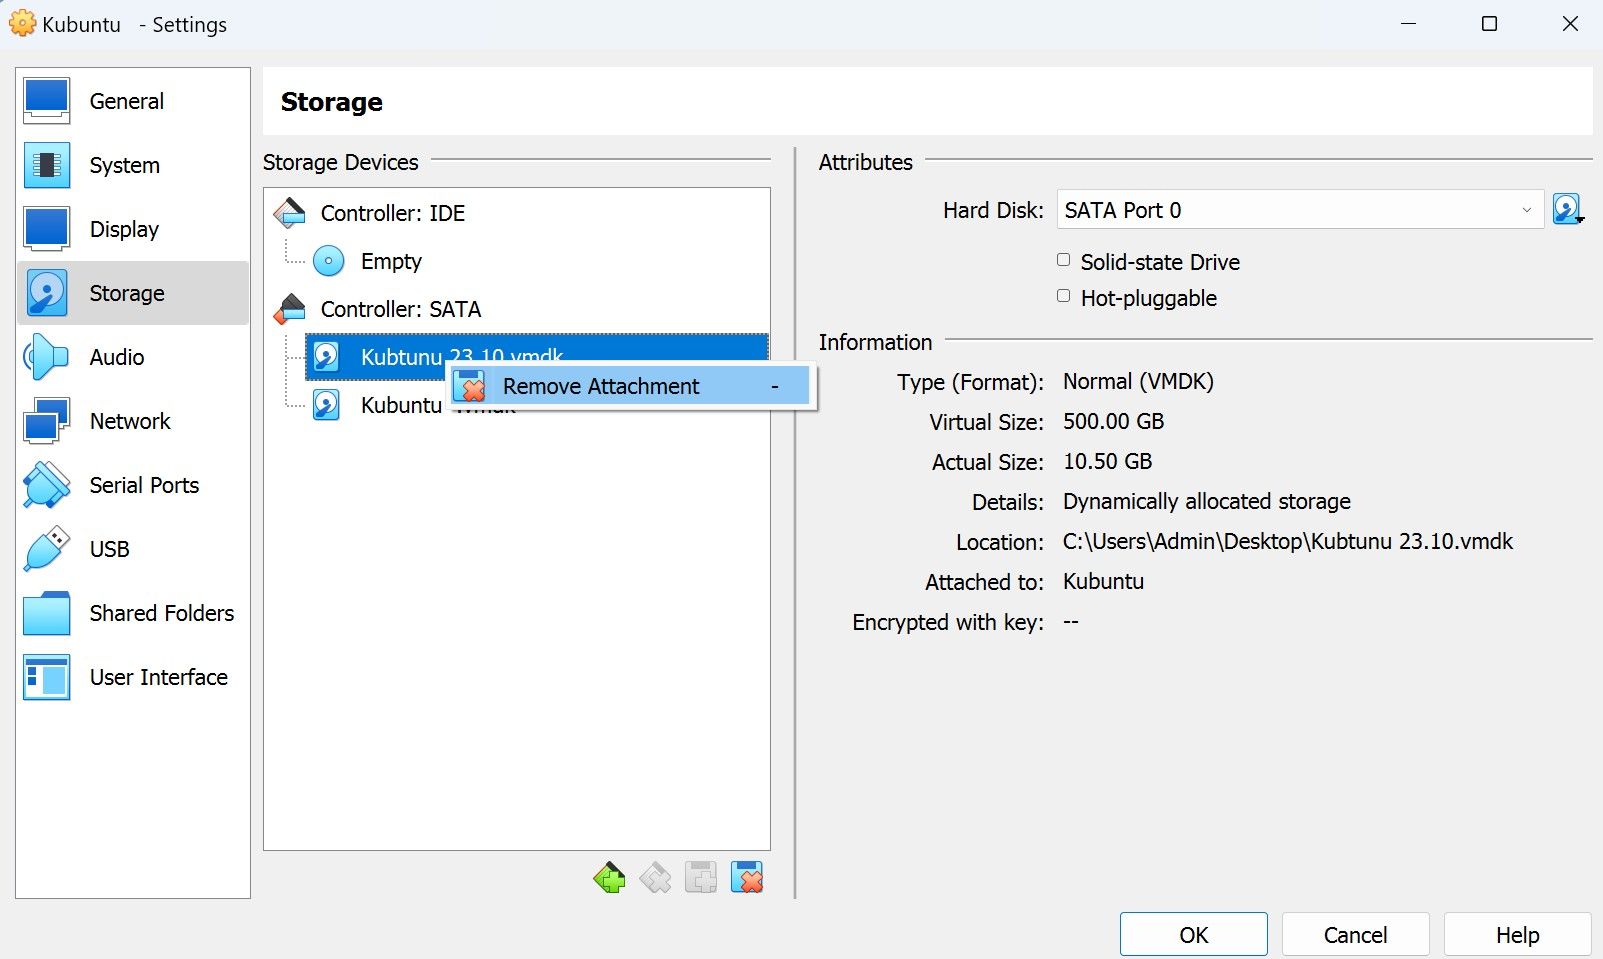Select the Controller: IDE tree node
Image resolution: width=1603 pixels, height=959 pixels.
pos(392,213)
